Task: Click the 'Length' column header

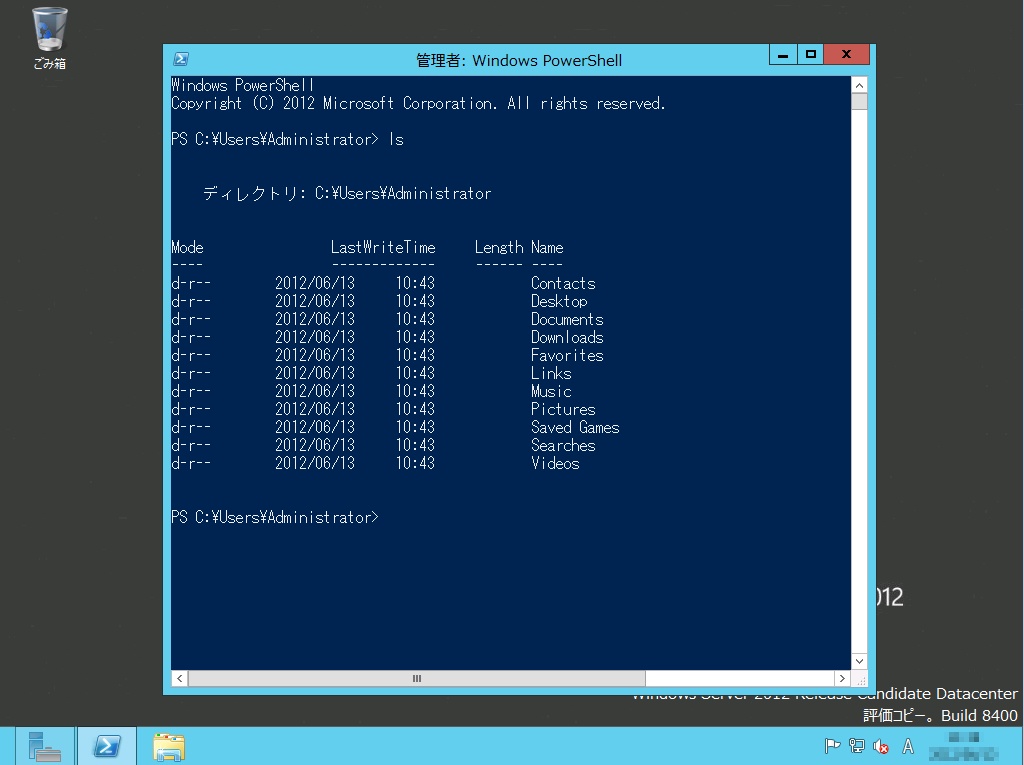Action: [499, 247]
